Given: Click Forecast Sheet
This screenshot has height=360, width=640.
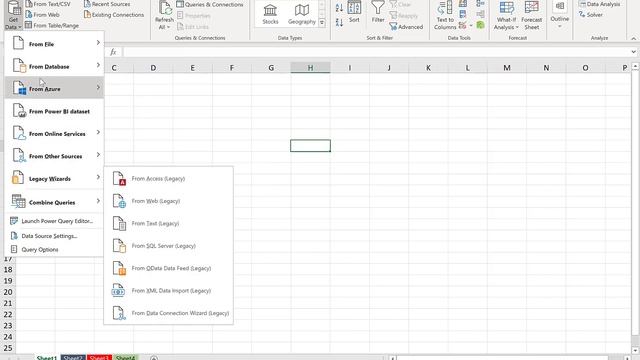Looking at the screenshot, I should coord(531,16).
